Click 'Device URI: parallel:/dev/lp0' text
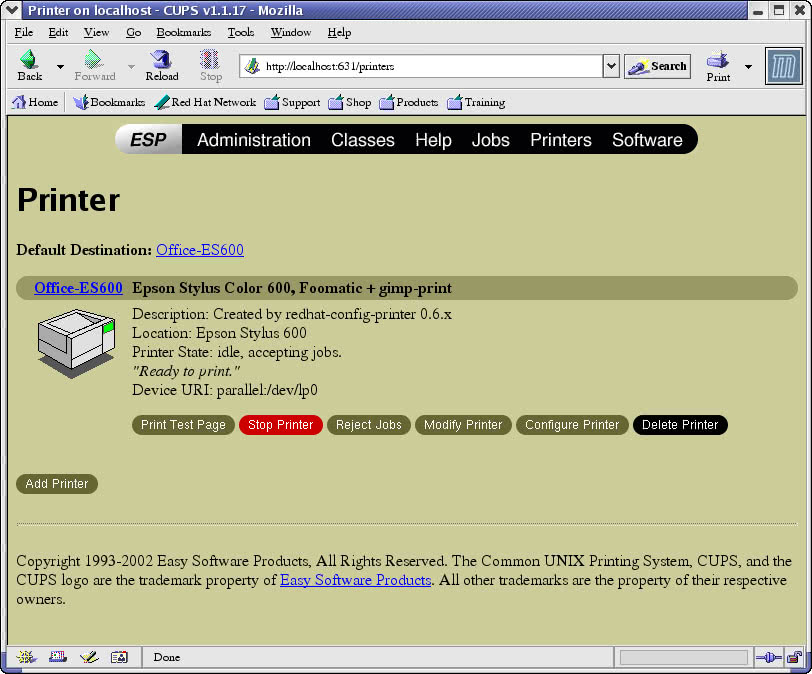Image resolution: width=812 pixels, height=674 pixels. click(225, 390)
